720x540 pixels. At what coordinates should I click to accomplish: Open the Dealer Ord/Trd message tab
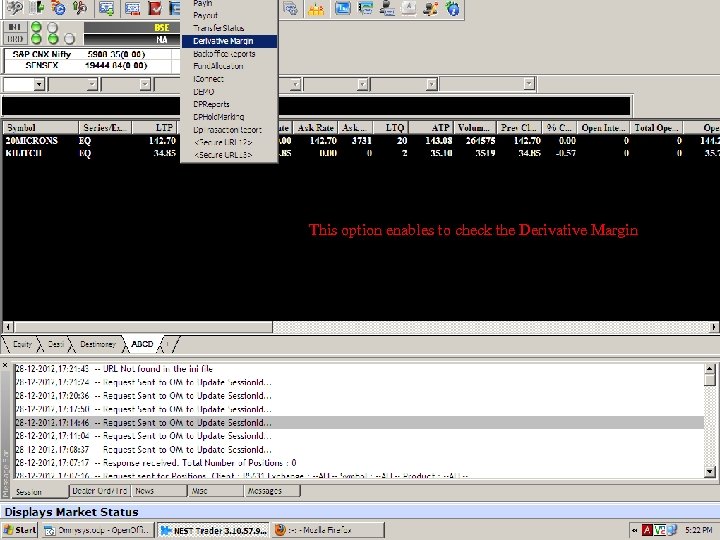[100, 491]
